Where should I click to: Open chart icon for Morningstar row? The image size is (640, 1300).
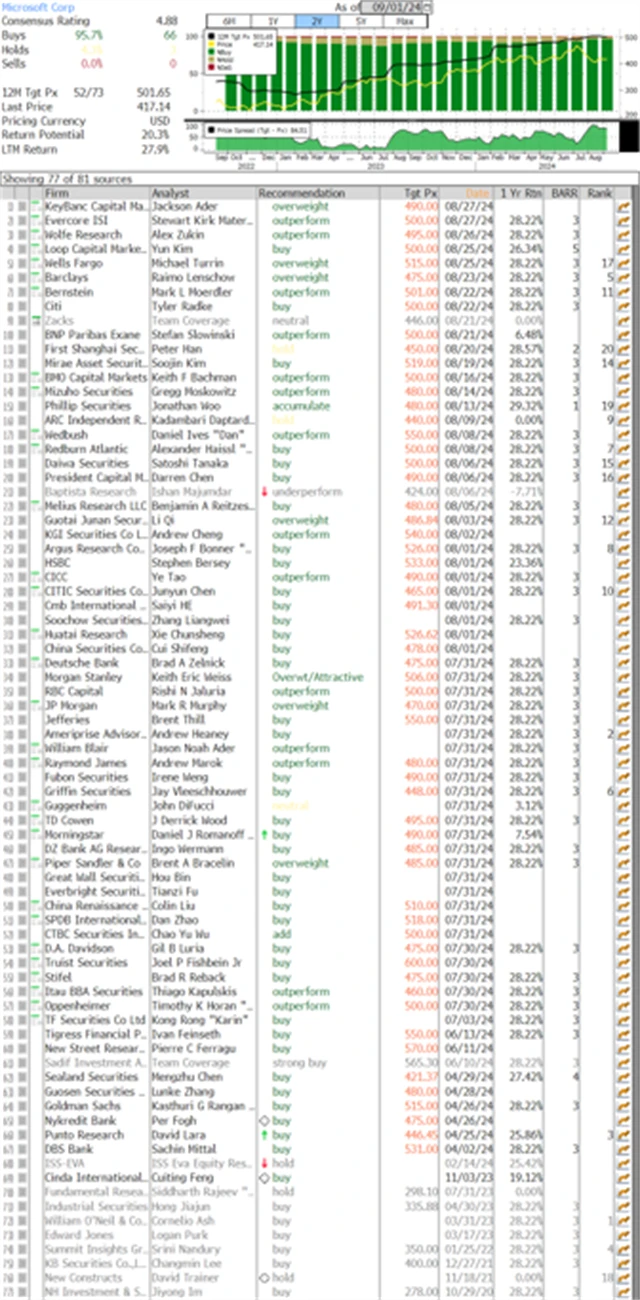pos(625,834)
